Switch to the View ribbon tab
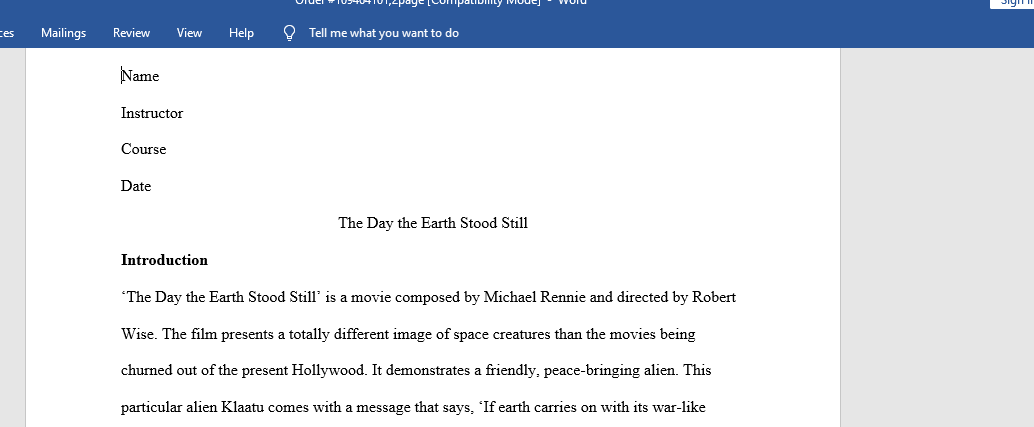Screen dimensions: 1034x427 (x=189, y=33)
